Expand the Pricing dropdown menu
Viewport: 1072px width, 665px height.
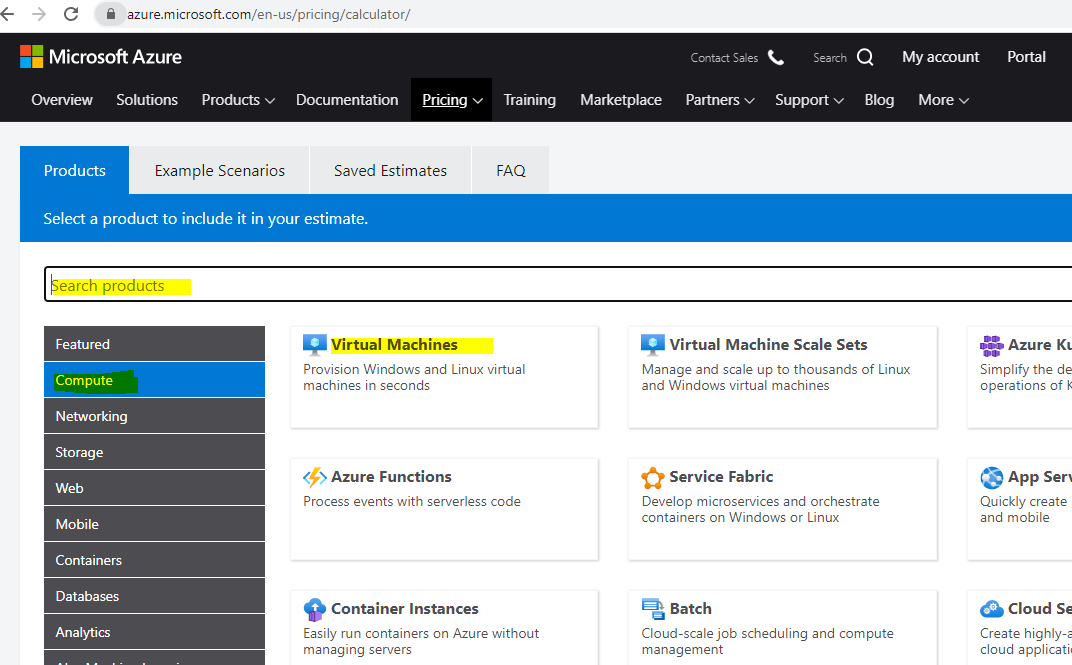coord(452,100)
